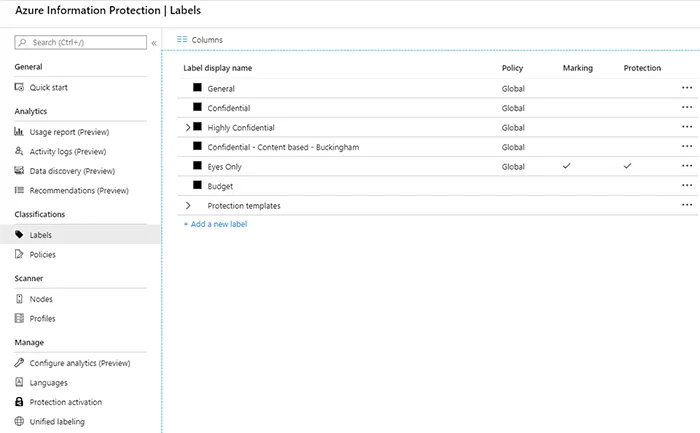Select Highly Confidential label name
The image size is (700, 433).
(241, 128)
